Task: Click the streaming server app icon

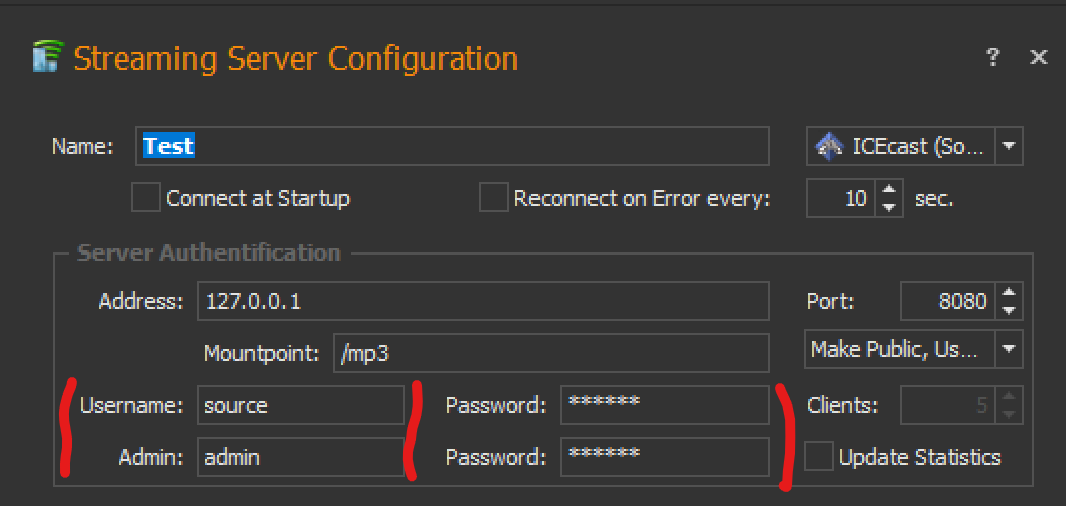Action: [x=45, y=58]
